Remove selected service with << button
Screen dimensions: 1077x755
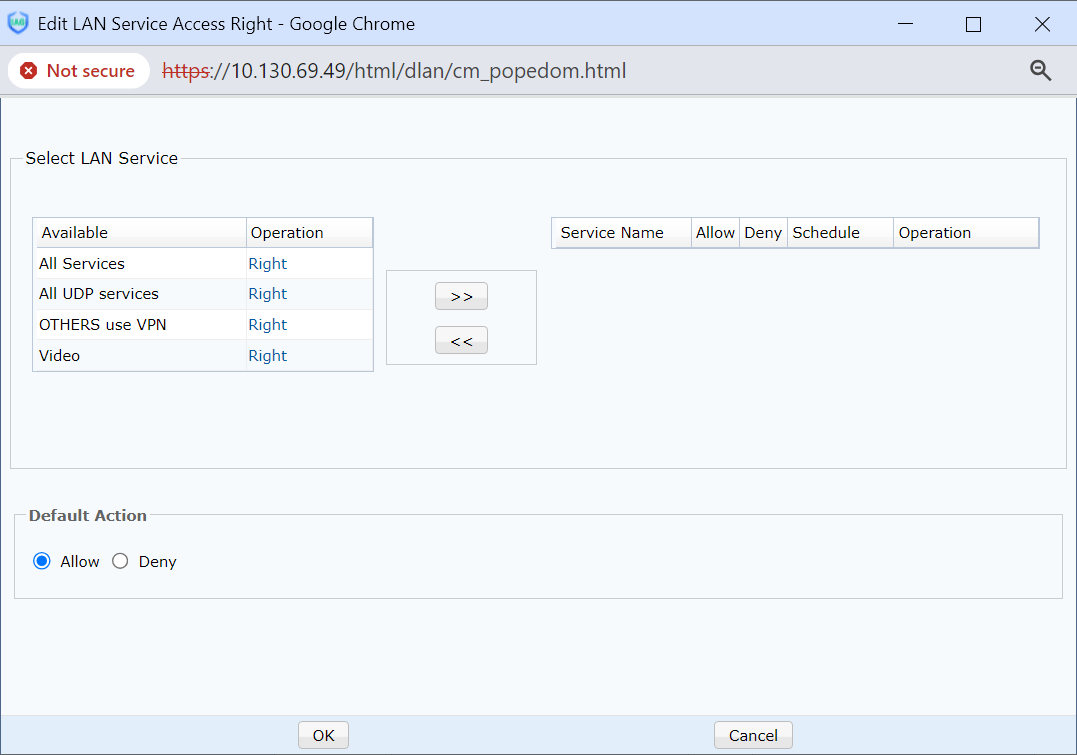tap(461, 341)
